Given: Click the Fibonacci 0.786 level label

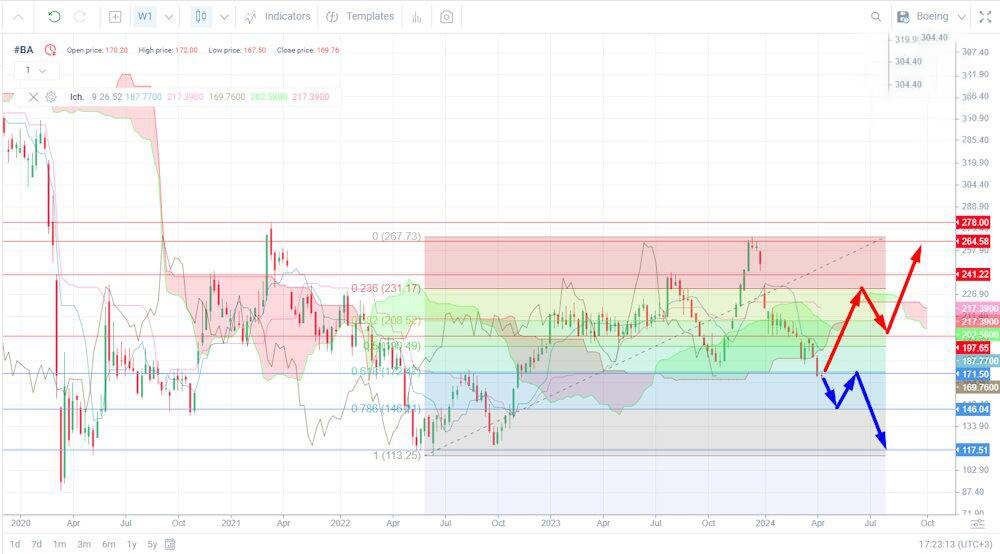Looking at the screenshot, I should (386, 409).
